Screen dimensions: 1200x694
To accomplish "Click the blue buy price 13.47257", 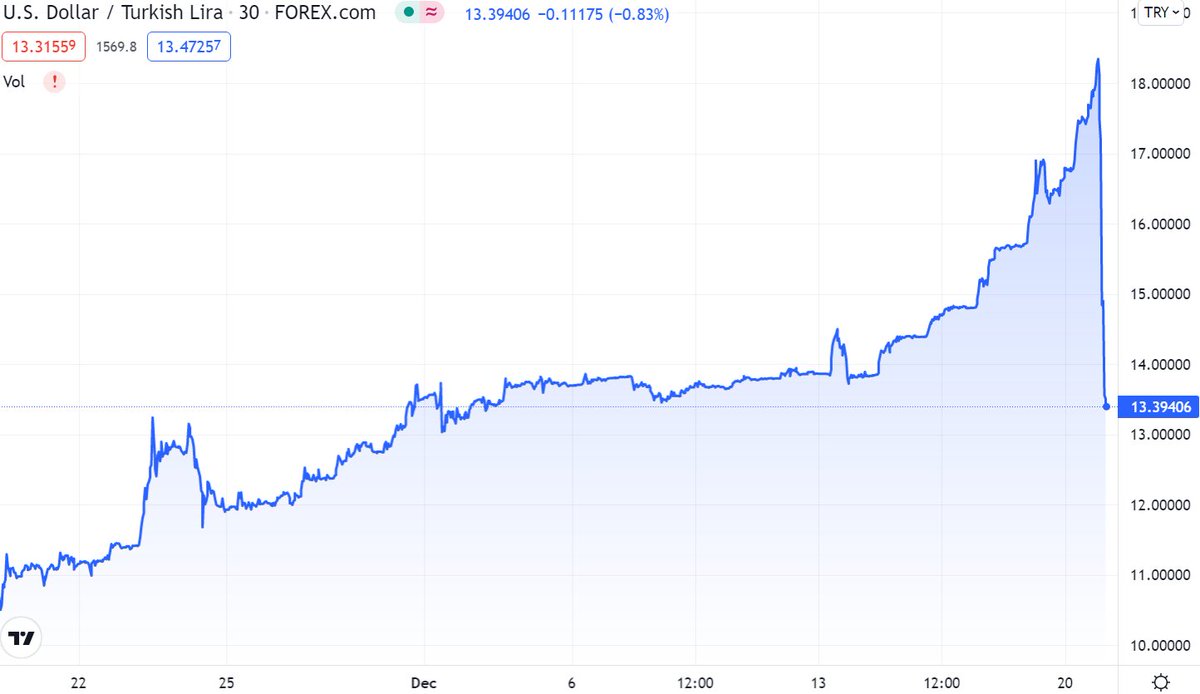I will point(188,46).
